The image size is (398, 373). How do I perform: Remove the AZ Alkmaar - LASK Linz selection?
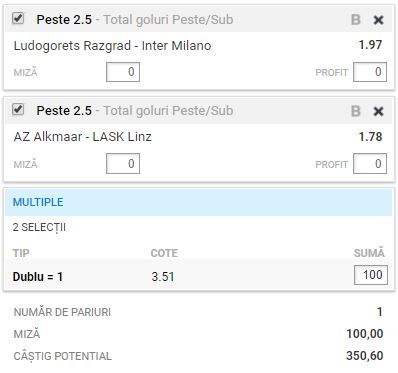coord(378,111)
